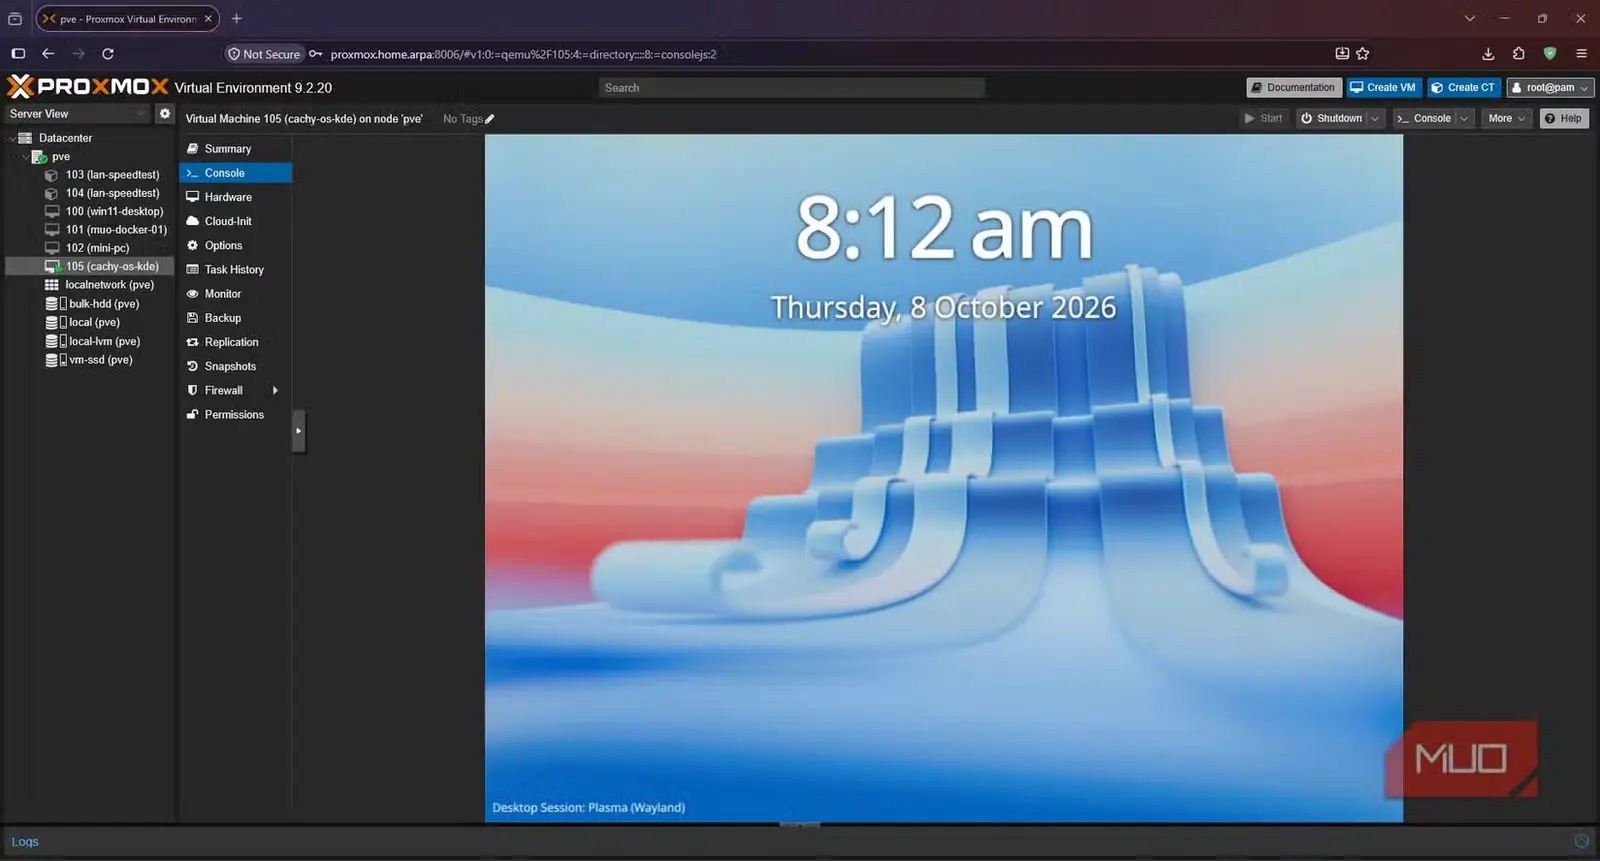Viewport: 1600px width, 861px height.
Task: Open the browser extensions puzzle icon
Action: point(1519,54)
